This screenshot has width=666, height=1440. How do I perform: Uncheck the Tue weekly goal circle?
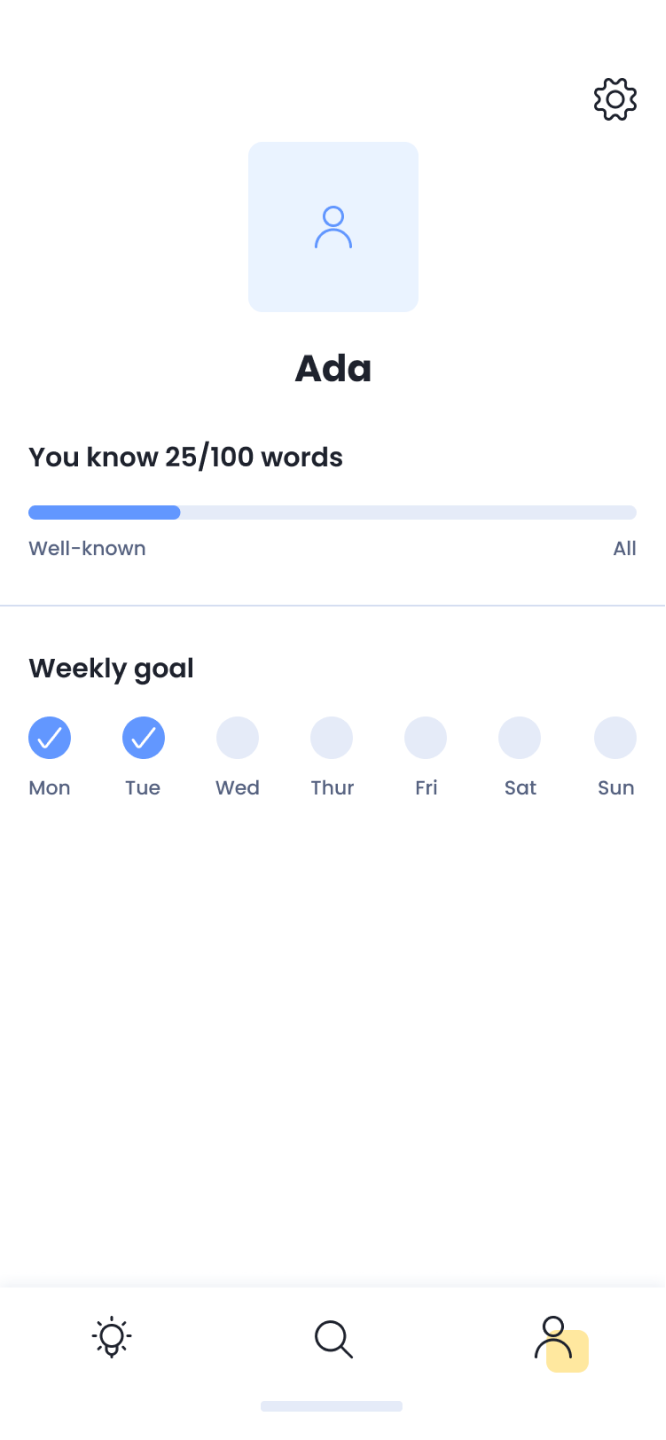143,738
